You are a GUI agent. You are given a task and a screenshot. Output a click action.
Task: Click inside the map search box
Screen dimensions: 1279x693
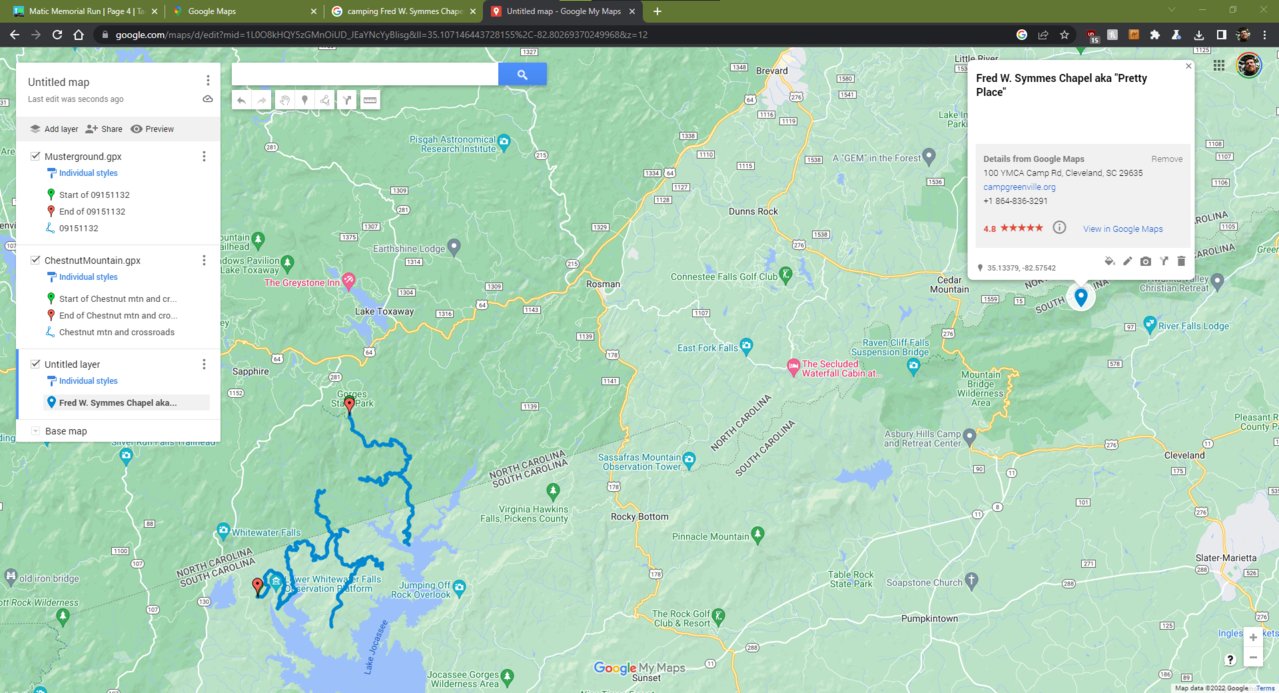[x=365, y=74]
